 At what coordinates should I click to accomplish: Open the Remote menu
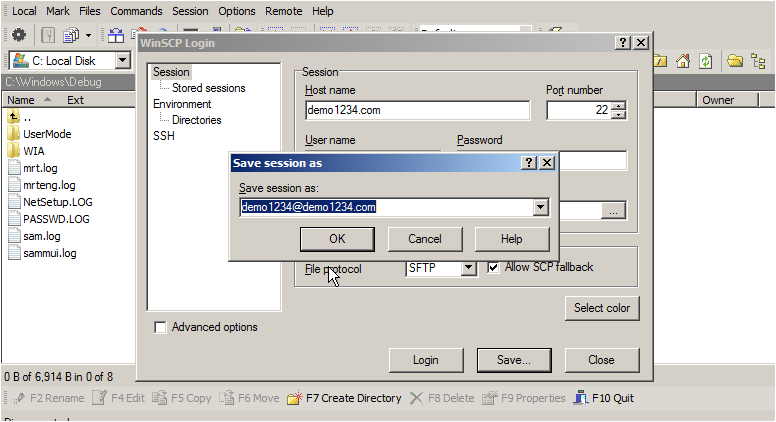point(284,11)
